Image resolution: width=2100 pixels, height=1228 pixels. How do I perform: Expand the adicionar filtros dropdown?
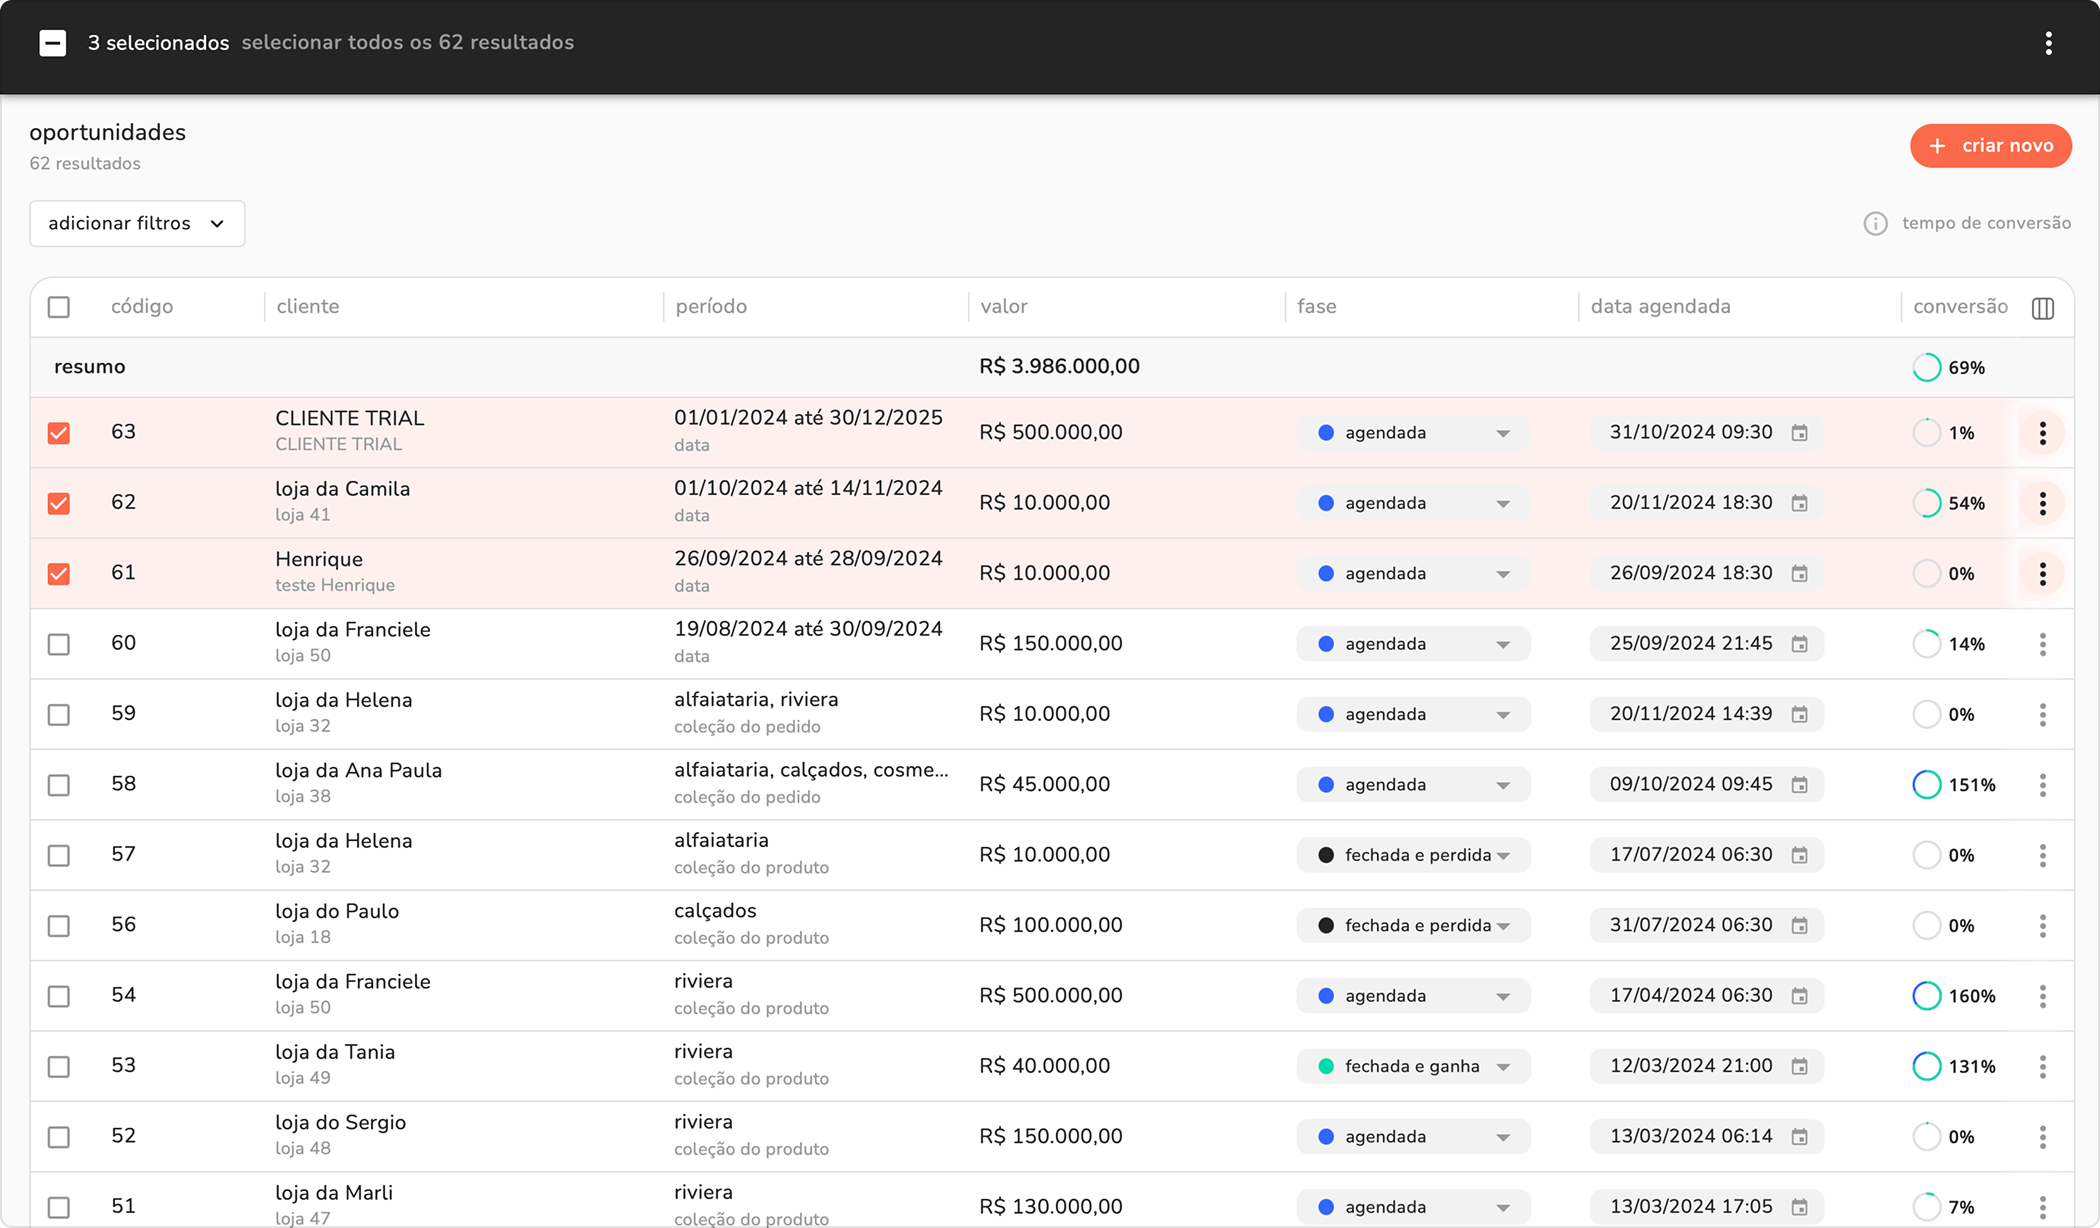[137, 224]
